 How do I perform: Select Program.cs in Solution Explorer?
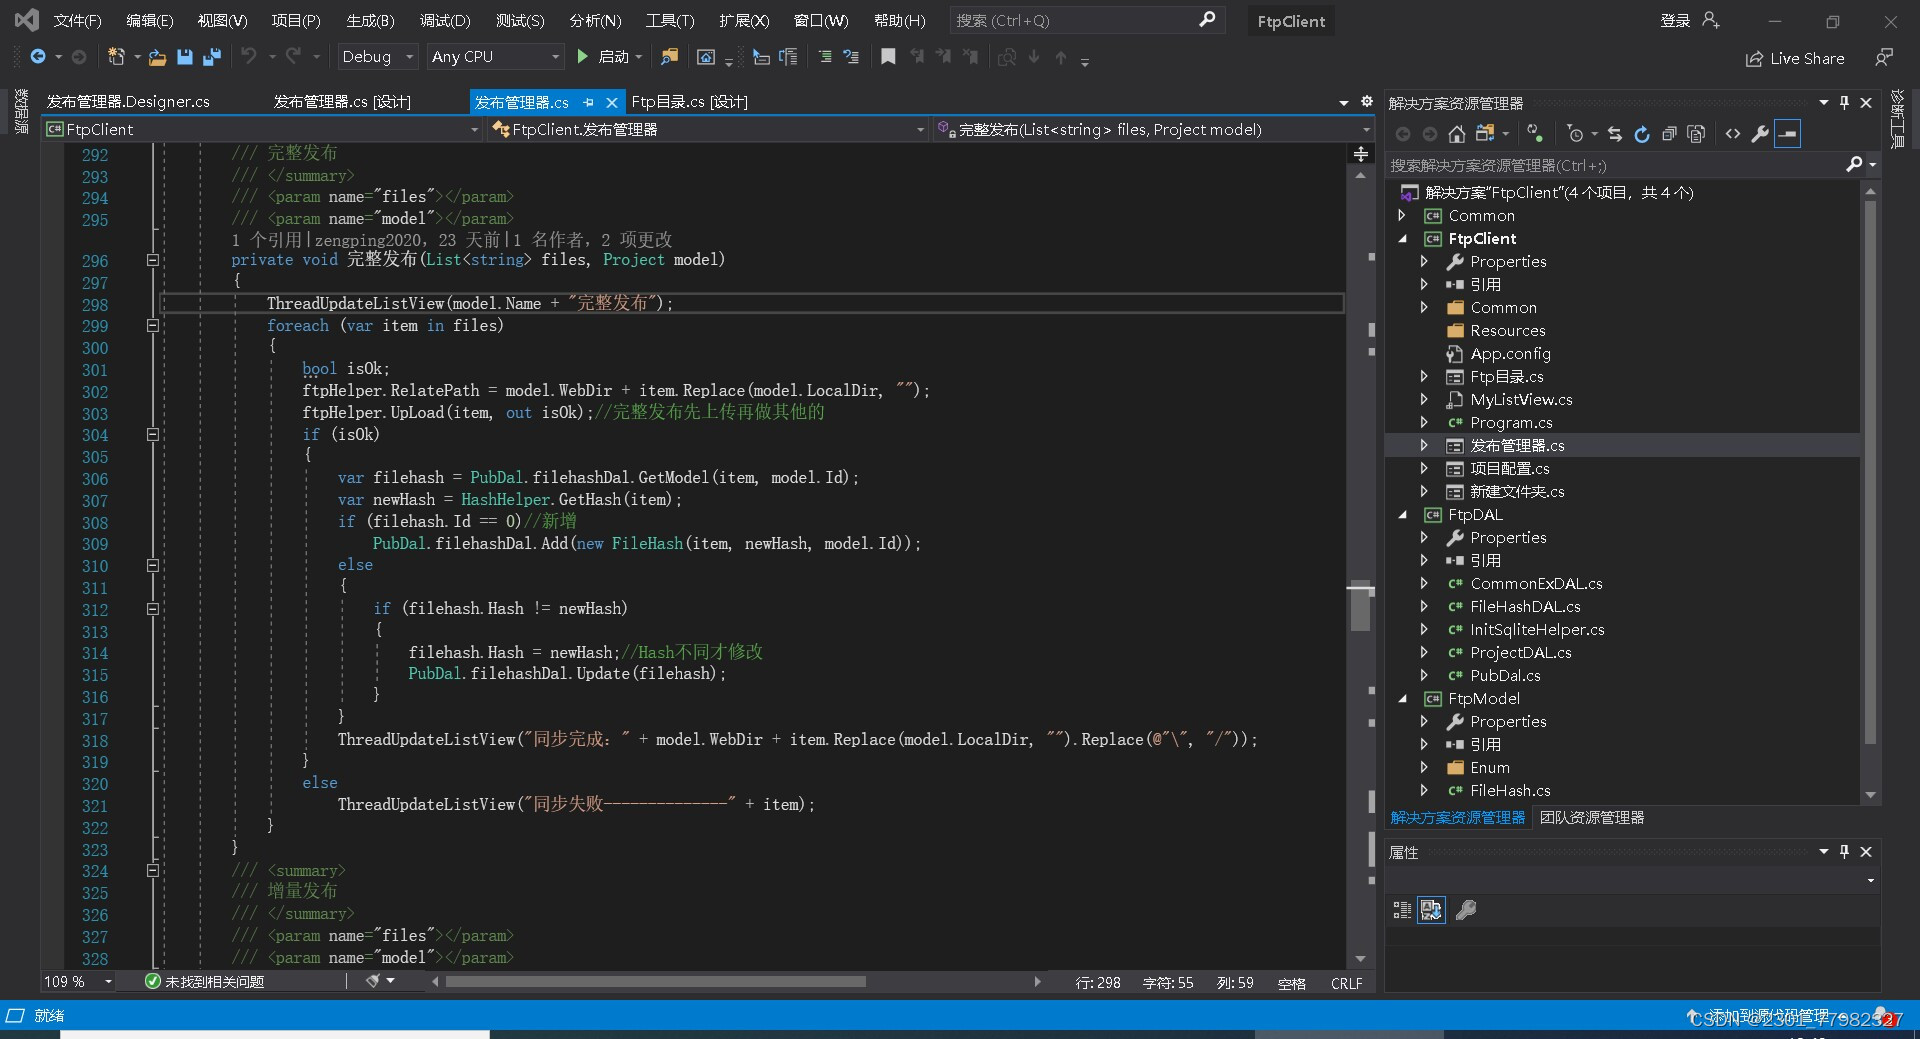coord(1510,423)
